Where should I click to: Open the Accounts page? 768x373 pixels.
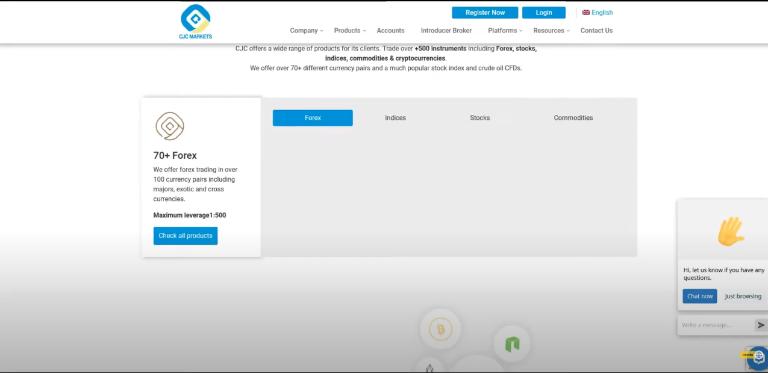[x=390, y=30]
